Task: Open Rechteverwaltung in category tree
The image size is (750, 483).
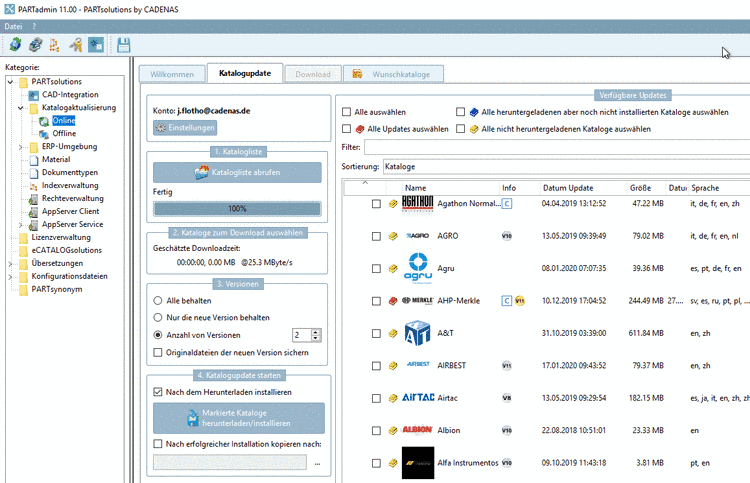Action: [72, 198]
